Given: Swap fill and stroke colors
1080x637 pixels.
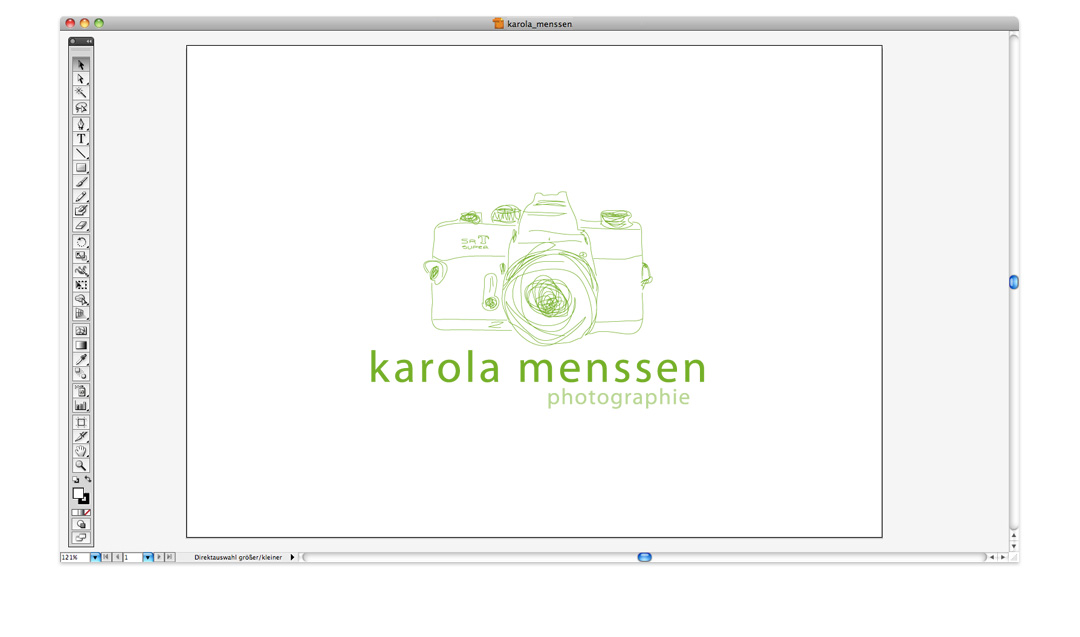Looking at the screenshot, I should pyautogui.click(x=88, y=480).
